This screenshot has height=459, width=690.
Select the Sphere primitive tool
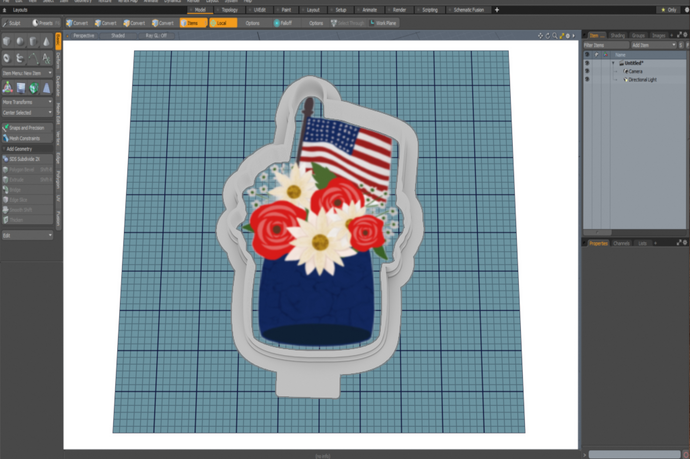coord(20,42)
